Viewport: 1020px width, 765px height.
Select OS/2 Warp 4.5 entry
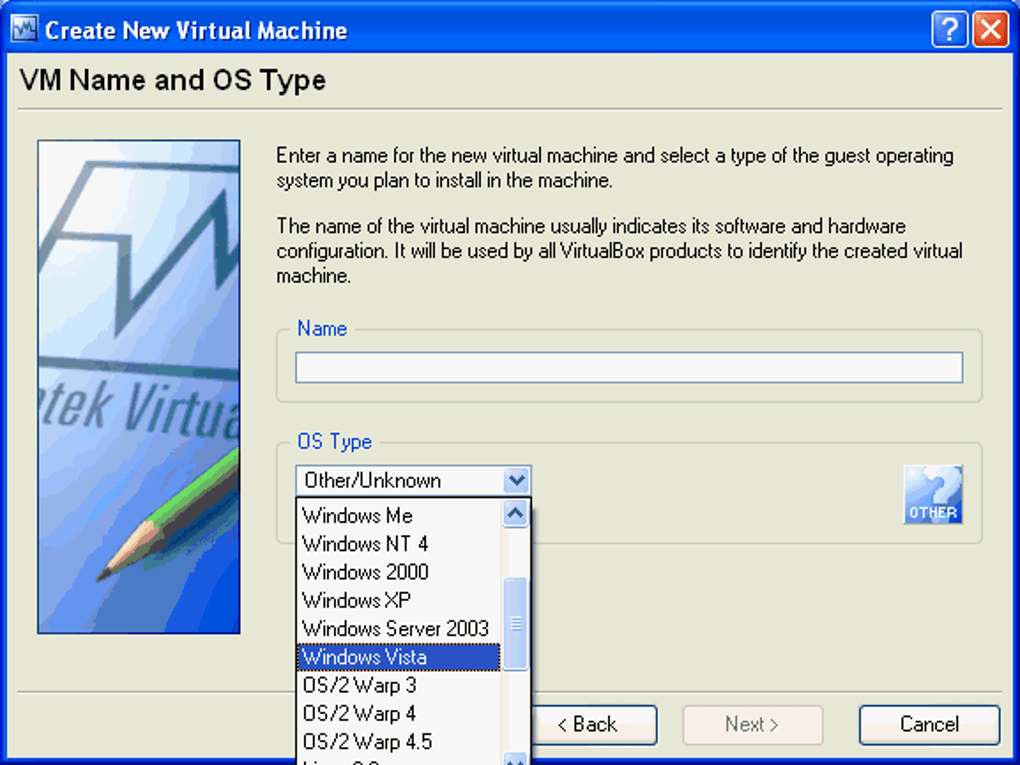point(399,742)
